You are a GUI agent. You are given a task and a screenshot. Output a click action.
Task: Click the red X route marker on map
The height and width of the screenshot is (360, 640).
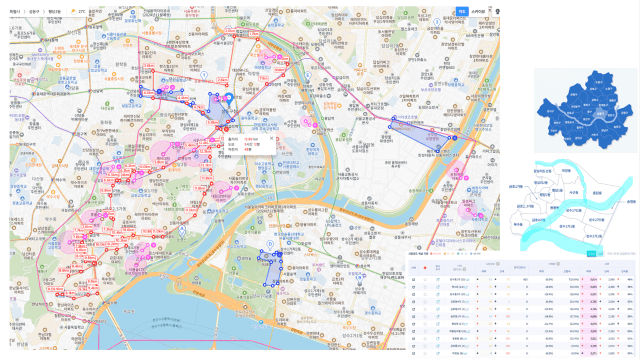pyautogui.click(x=226, y=129)
